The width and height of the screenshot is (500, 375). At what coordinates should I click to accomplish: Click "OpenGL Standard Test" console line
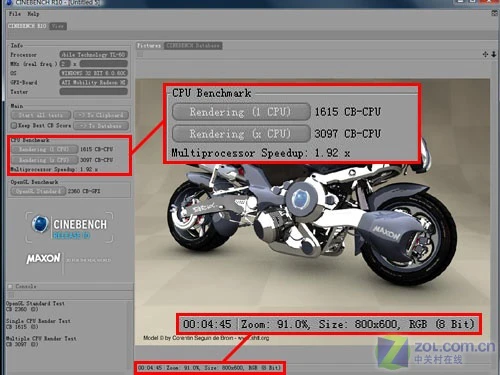coord(35,303)
